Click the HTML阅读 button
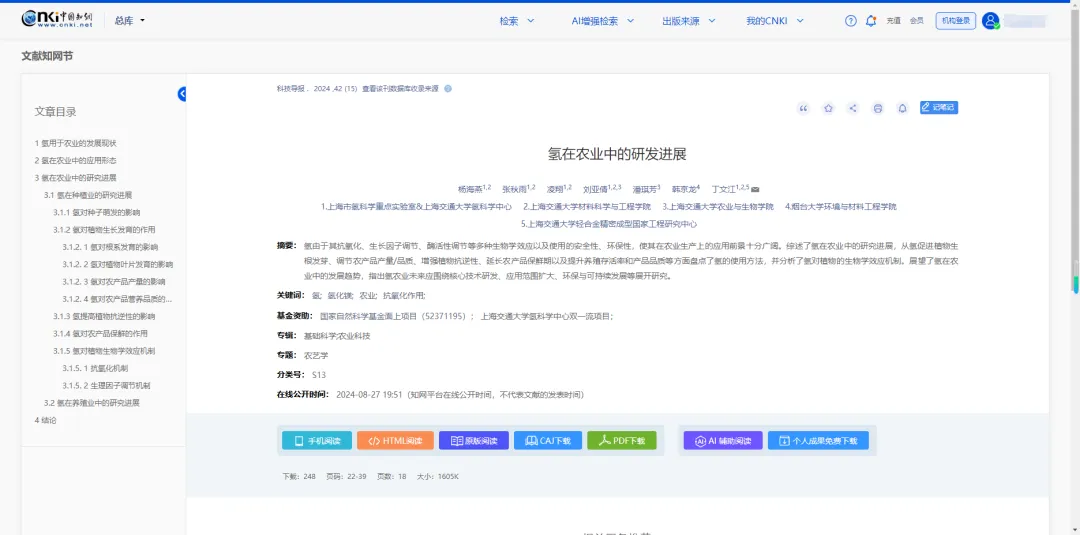 [x=395, y=440]
